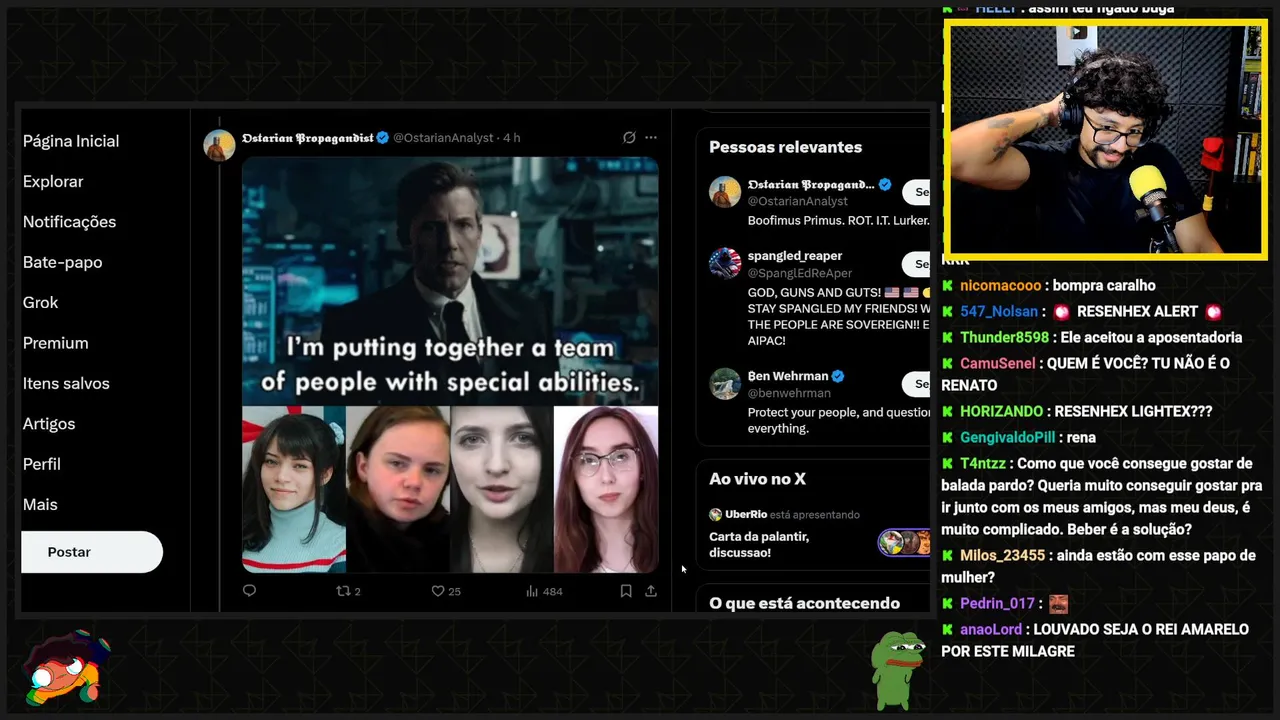Open Bate-papo in the sidebar

click(63, 262)
